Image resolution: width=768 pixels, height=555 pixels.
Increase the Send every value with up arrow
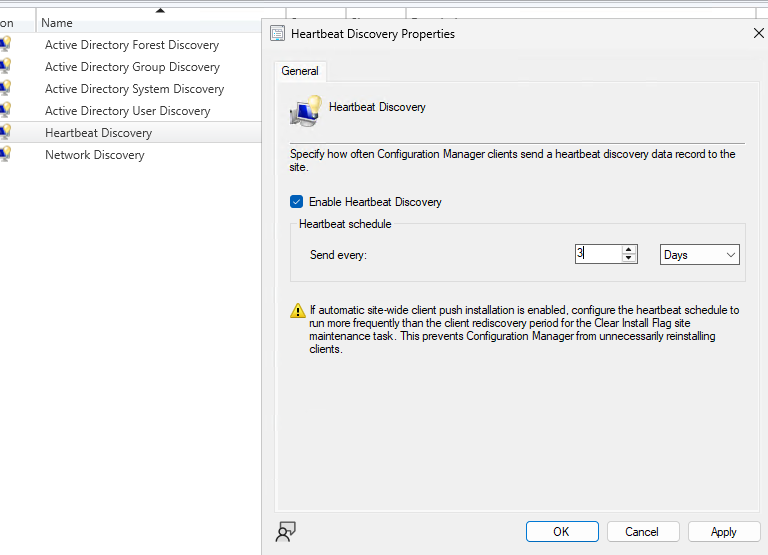(x=628, y=250)
